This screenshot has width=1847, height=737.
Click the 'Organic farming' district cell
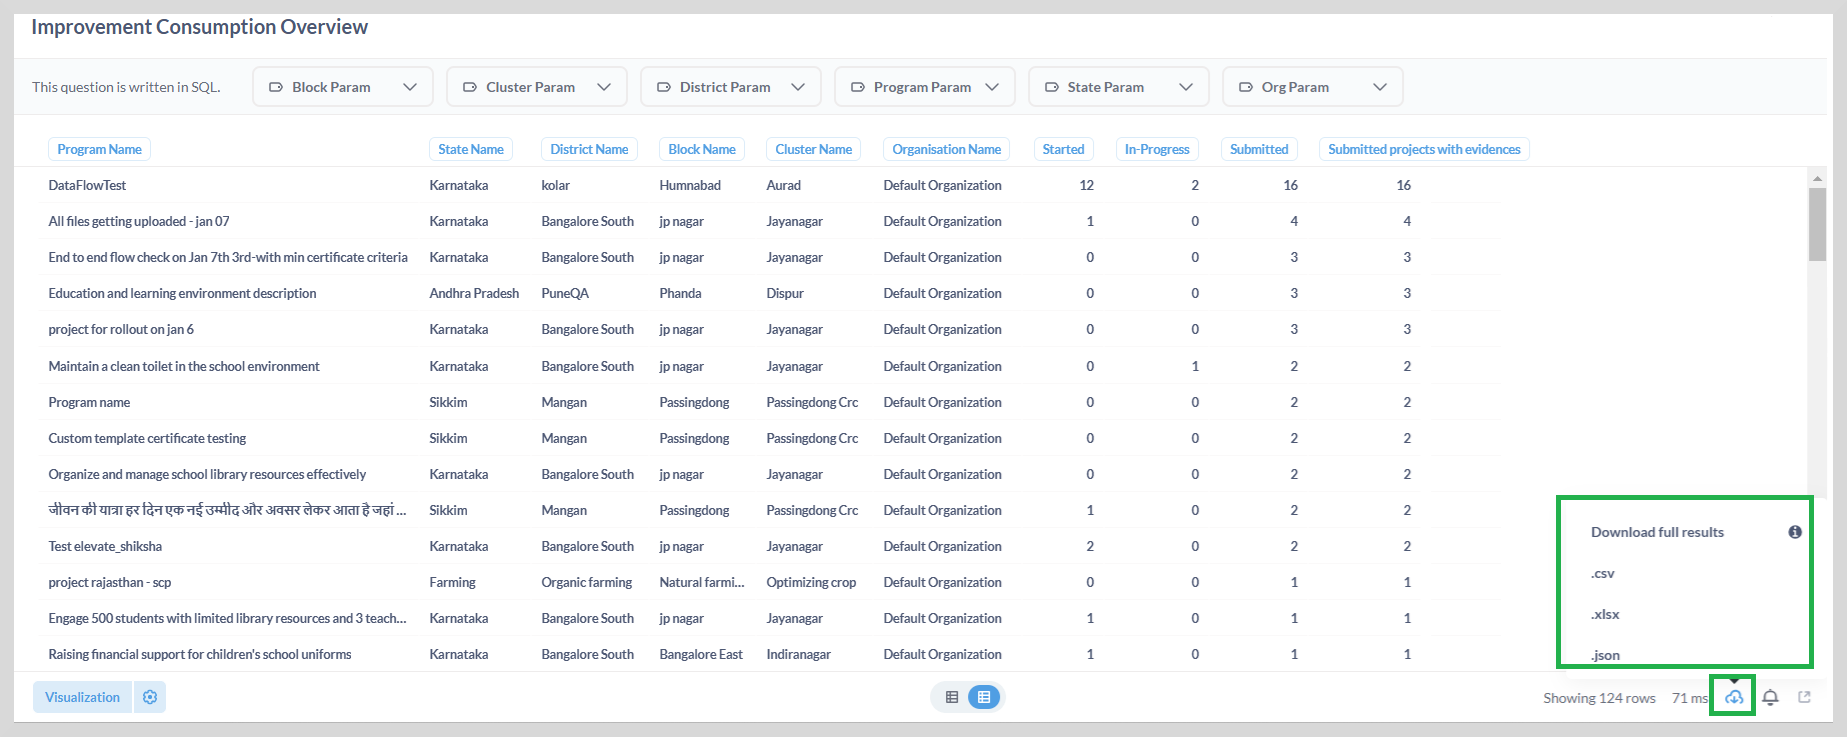587,582
